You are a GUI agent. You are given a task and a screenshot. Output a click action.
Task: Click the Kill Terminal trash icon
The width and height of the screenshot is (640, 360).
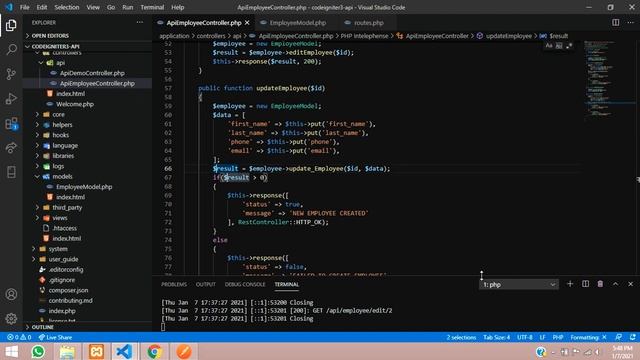click(600, 284)
